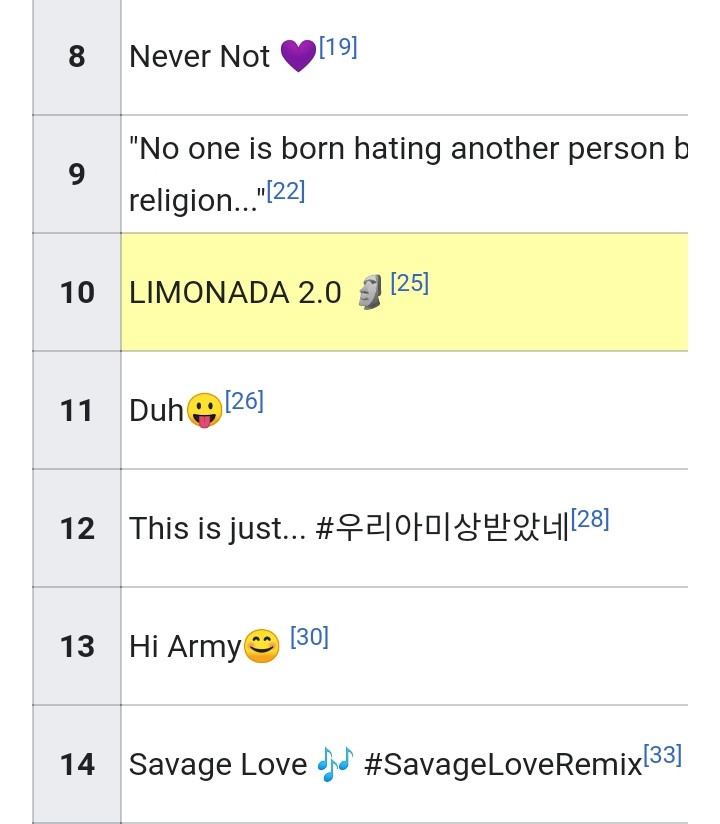Follow citation [30] beside Hi Army

310,637
